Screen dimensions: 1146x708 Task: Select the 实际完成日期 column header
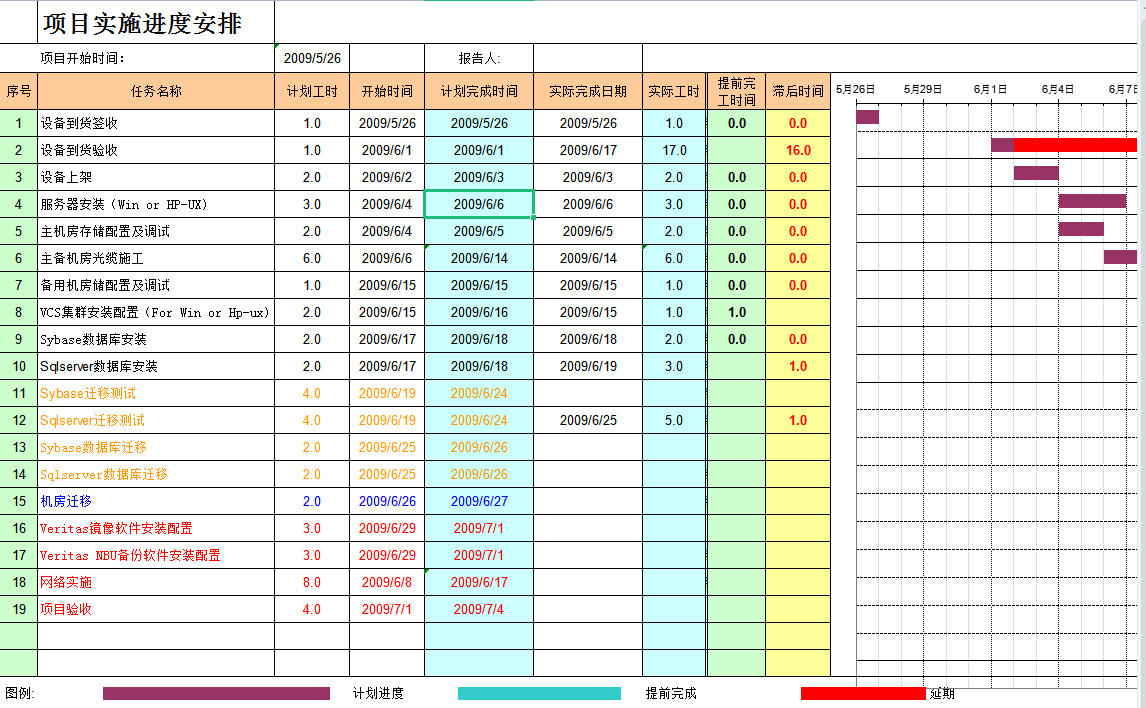click(588, 91)
